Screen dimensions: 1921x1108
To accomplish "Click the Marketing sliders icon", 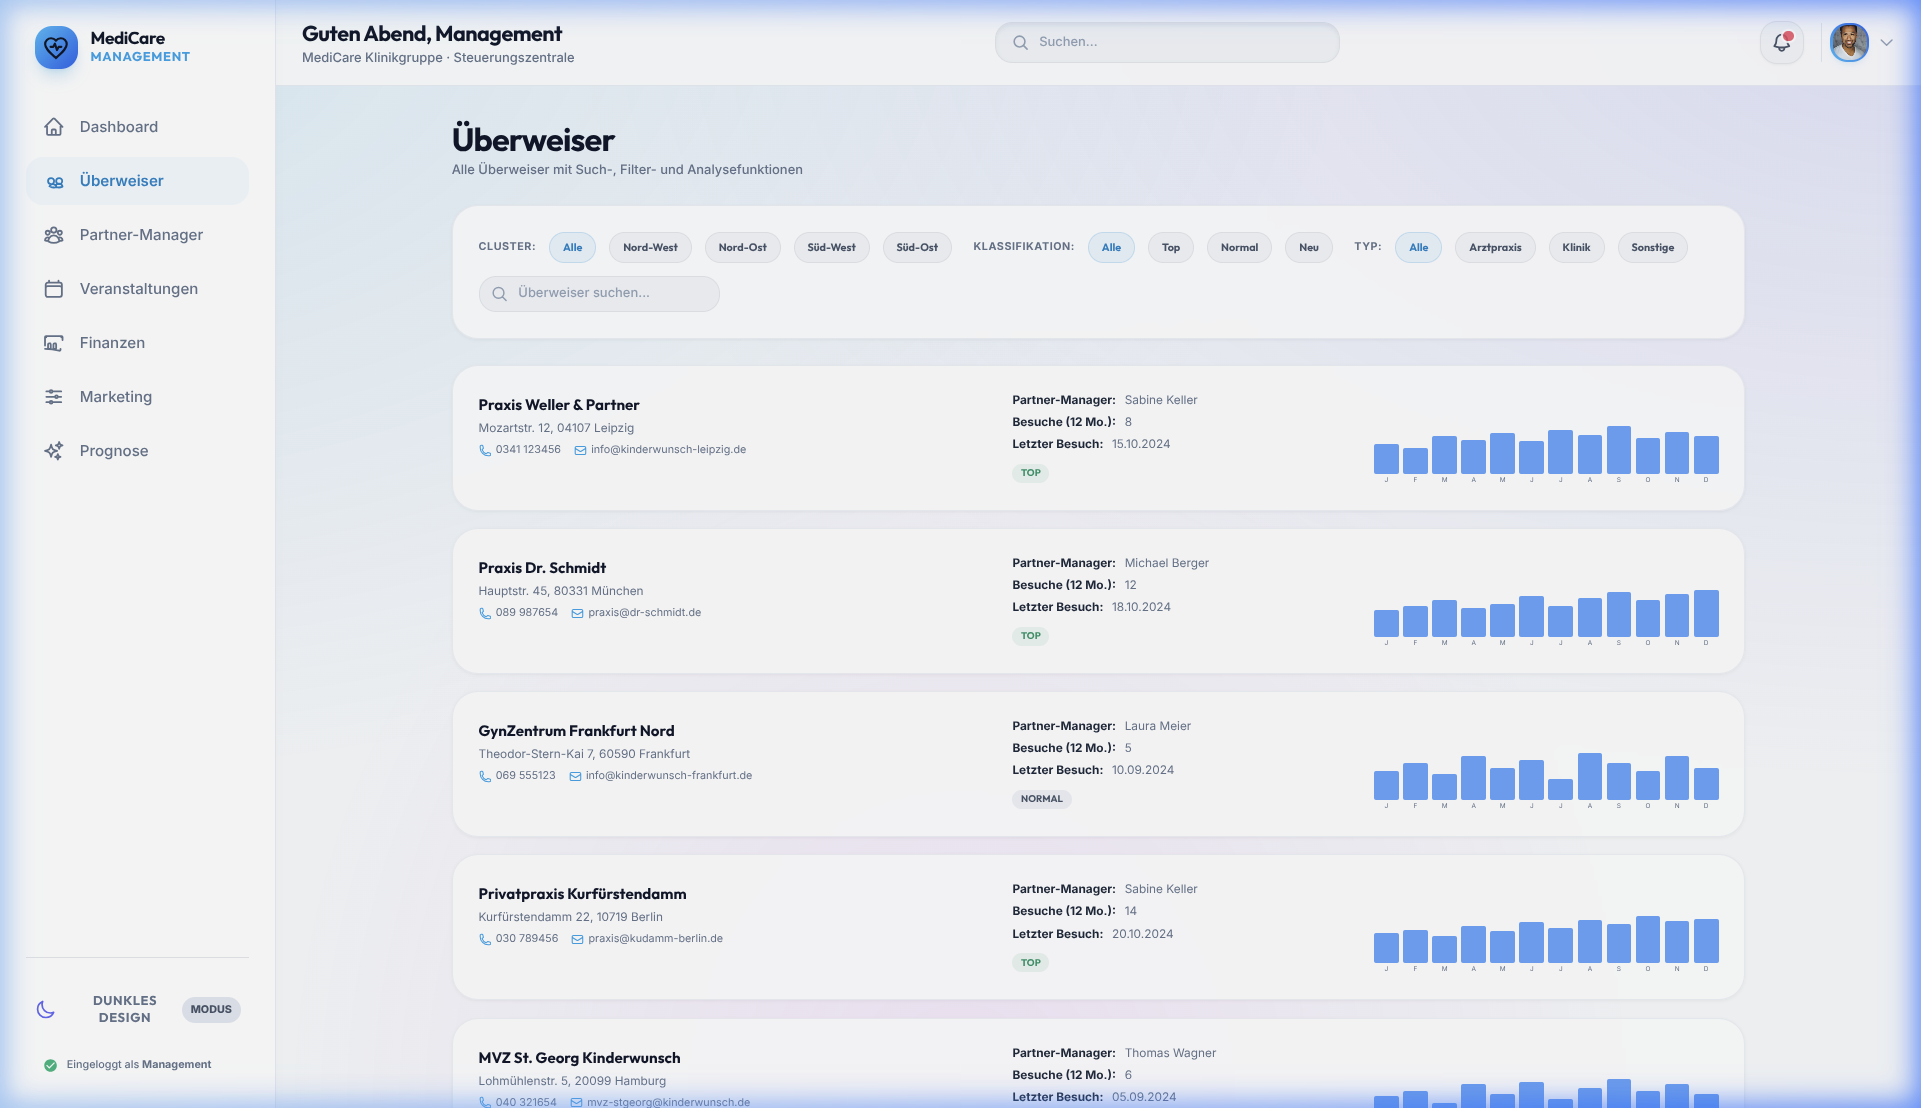I will click(54, 397).
